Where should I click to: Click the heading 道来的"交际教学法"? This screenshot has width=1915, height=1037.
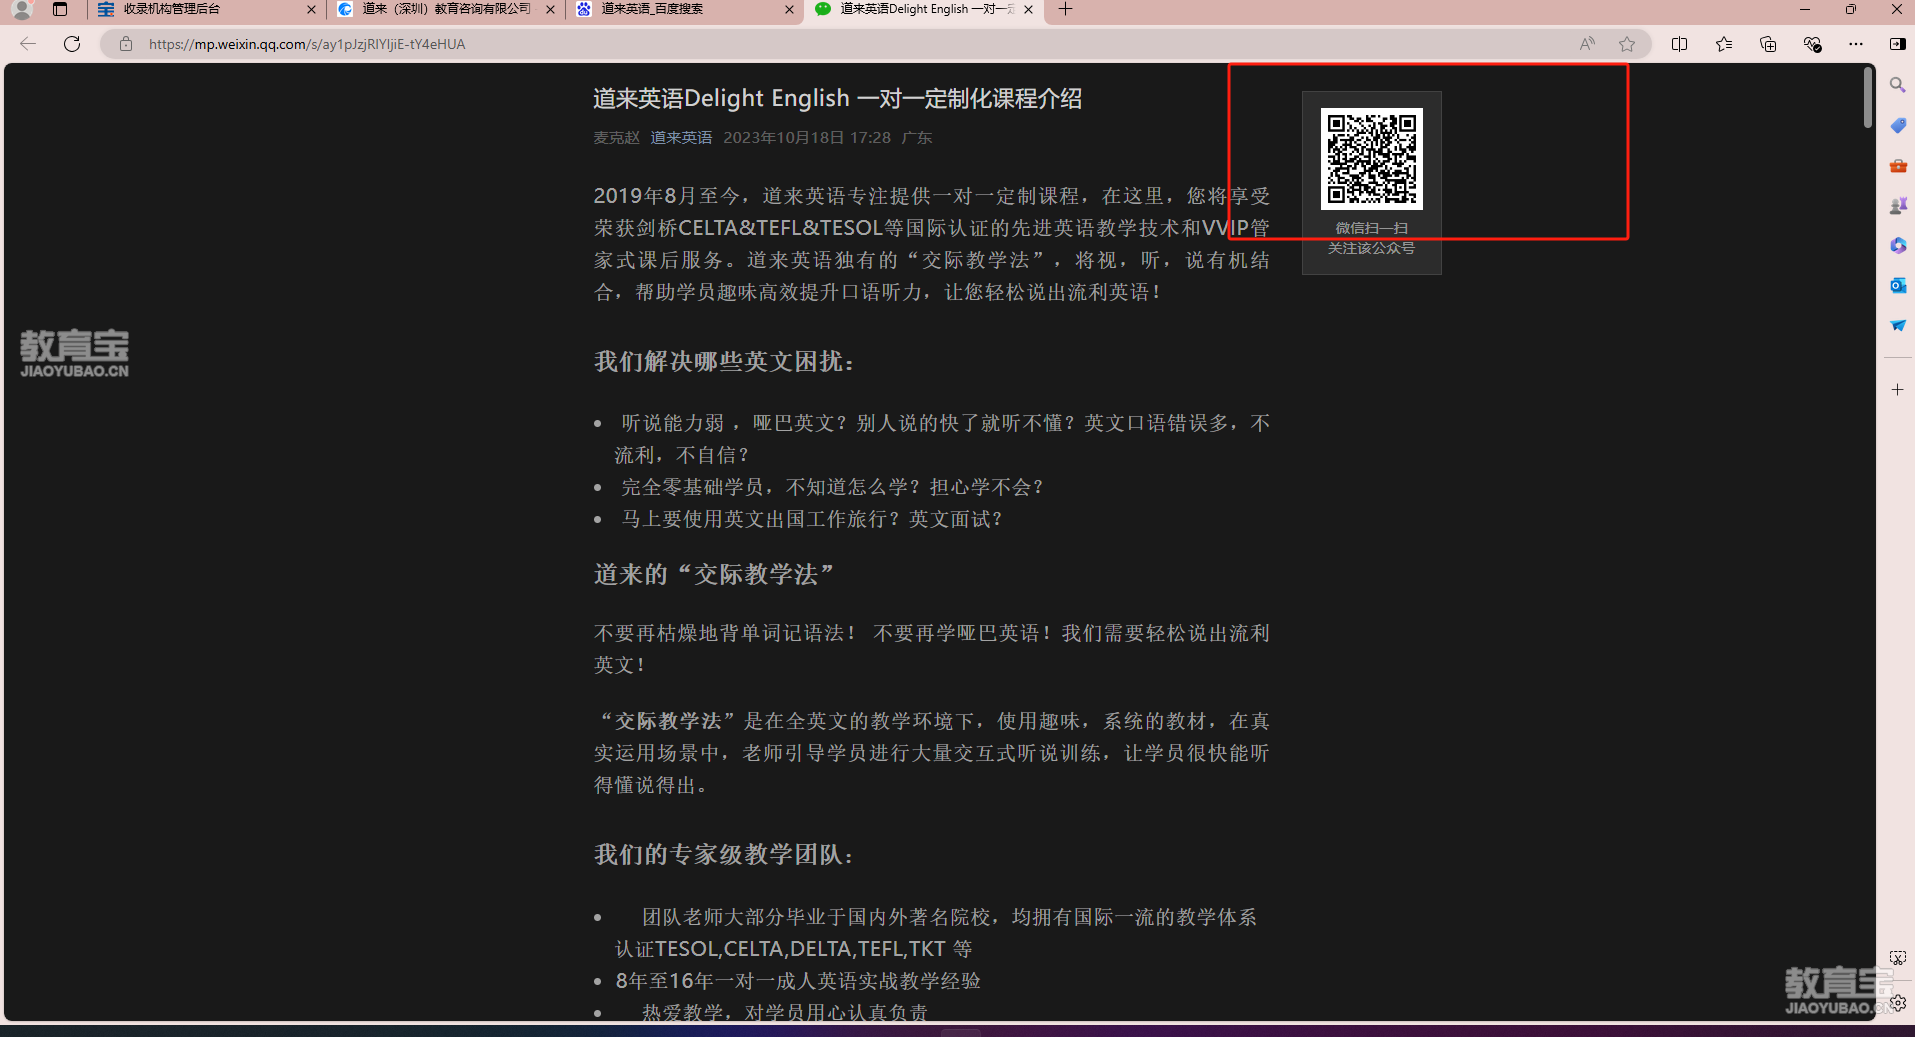point(714,574)
